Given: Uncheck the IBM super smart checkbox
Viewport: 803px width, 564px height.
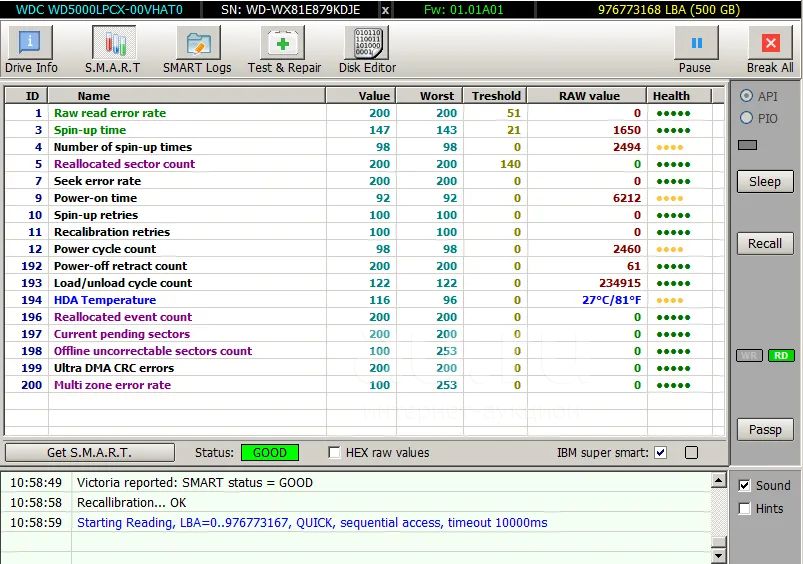Looking at the screenshot, I should point(661,452).
